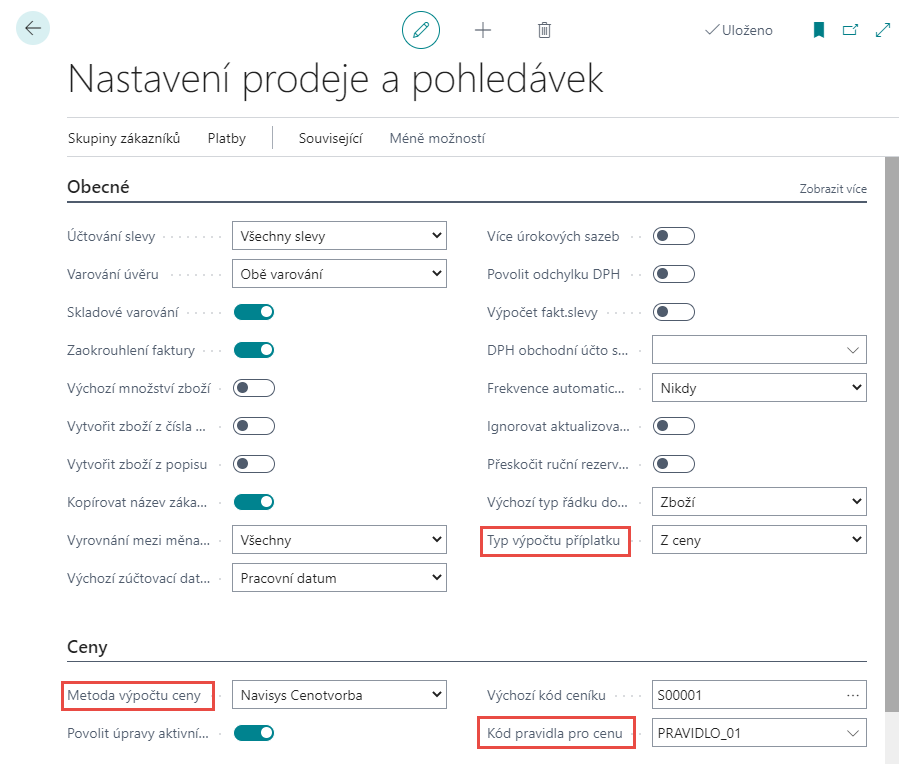The image size is (904, 764).
Task: Open Výchozí zúčtovací datum dropdown
Action: point(339,578)
